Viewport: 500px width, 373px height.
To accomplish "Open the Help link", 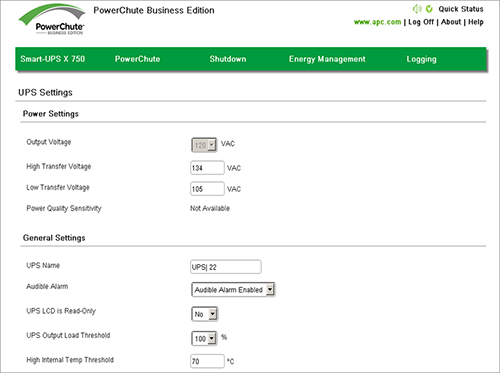I will click(x=476, y=22).
